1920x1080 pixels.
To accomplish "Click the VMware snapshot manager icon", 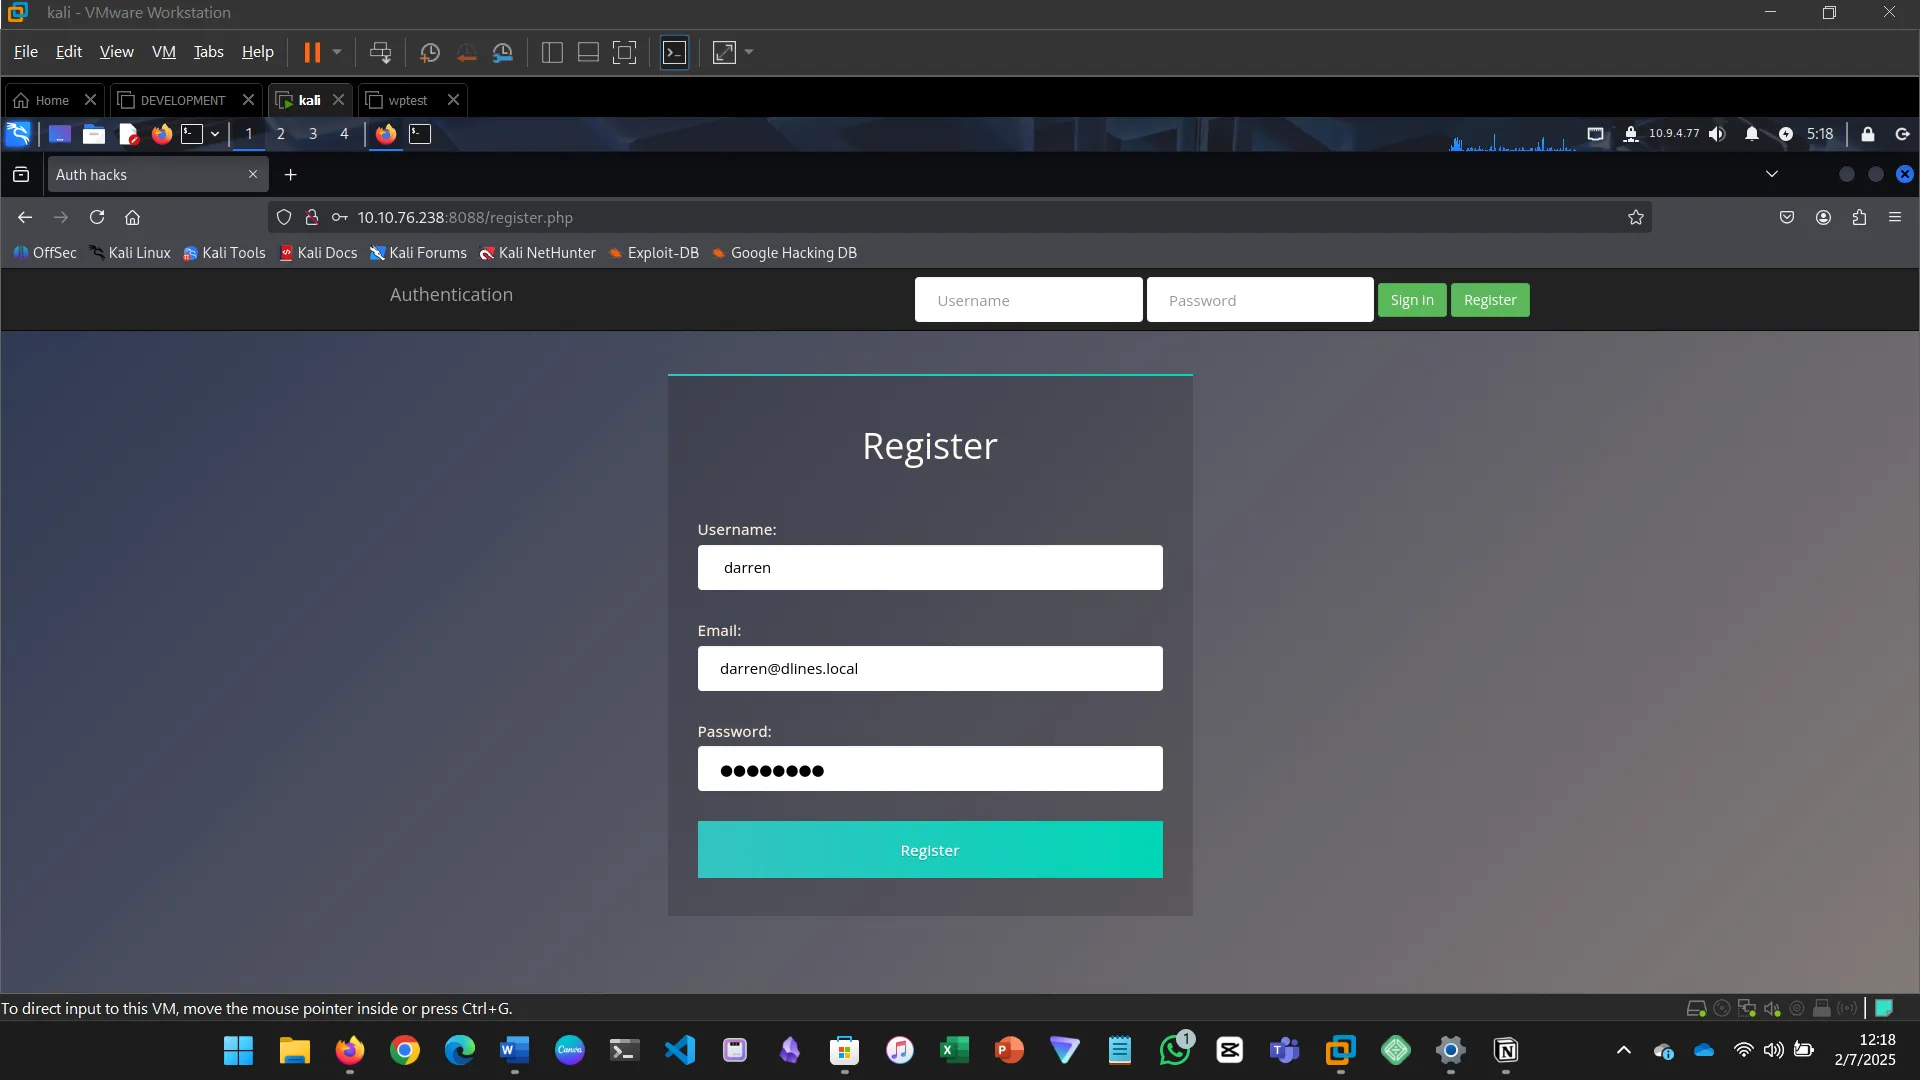I will pyautogui.click(x=503, y=53).
